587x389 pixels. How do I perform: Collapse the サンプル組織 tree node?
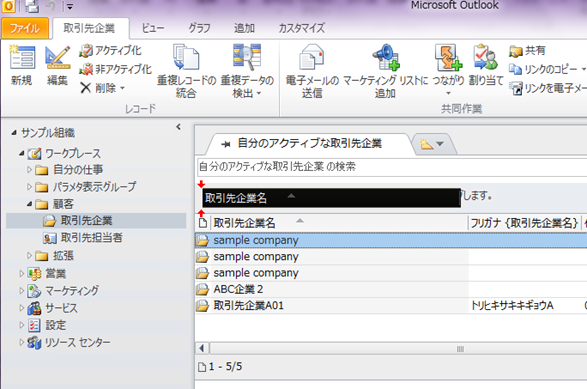pyautogui.click(x=14, y=132)
